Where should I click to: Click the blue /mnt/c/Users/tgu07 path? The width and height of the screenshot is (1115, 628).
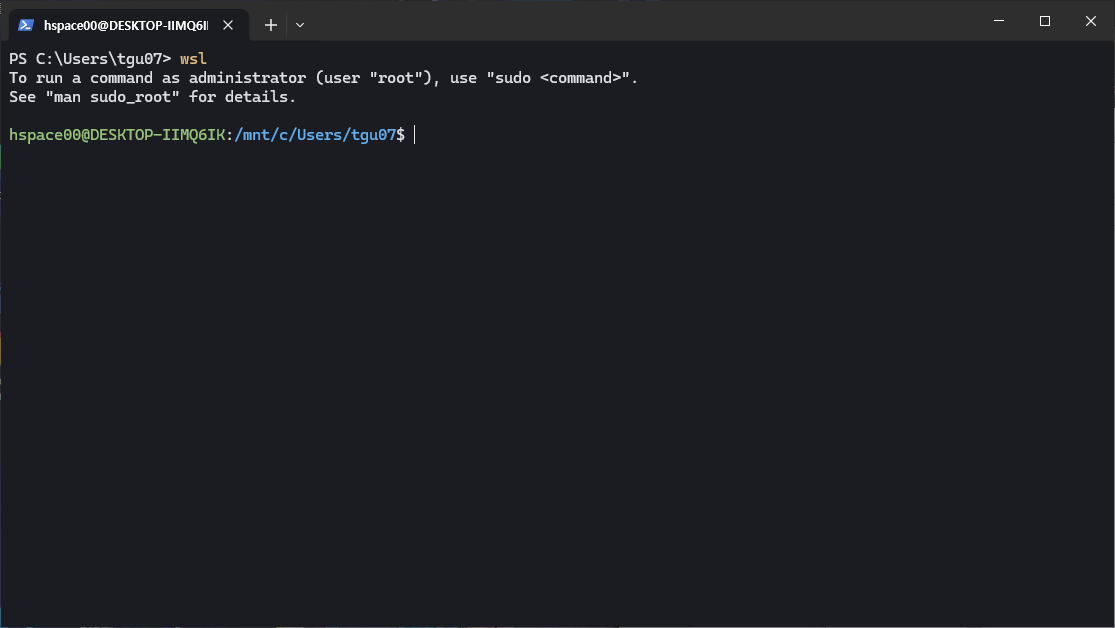(x=315, y=135)
